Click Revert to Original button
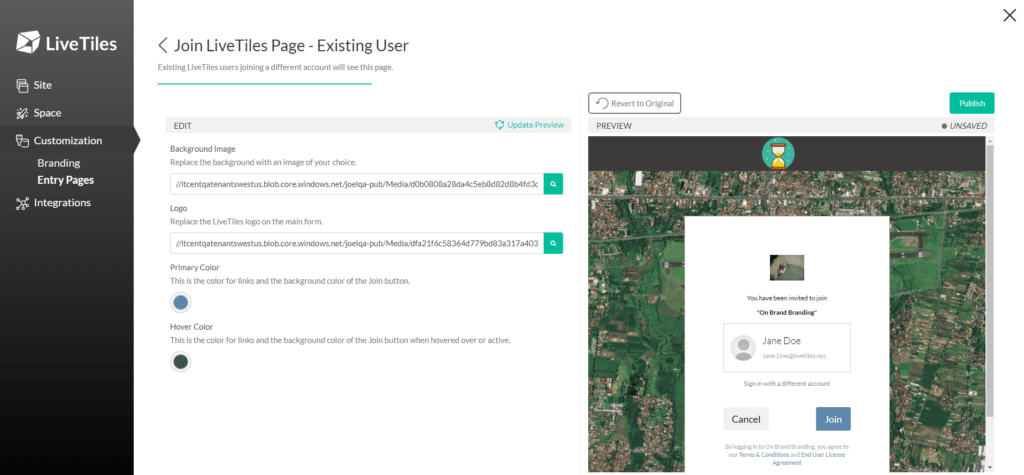Screen dimensions: 1024x475 coord(635,103)
